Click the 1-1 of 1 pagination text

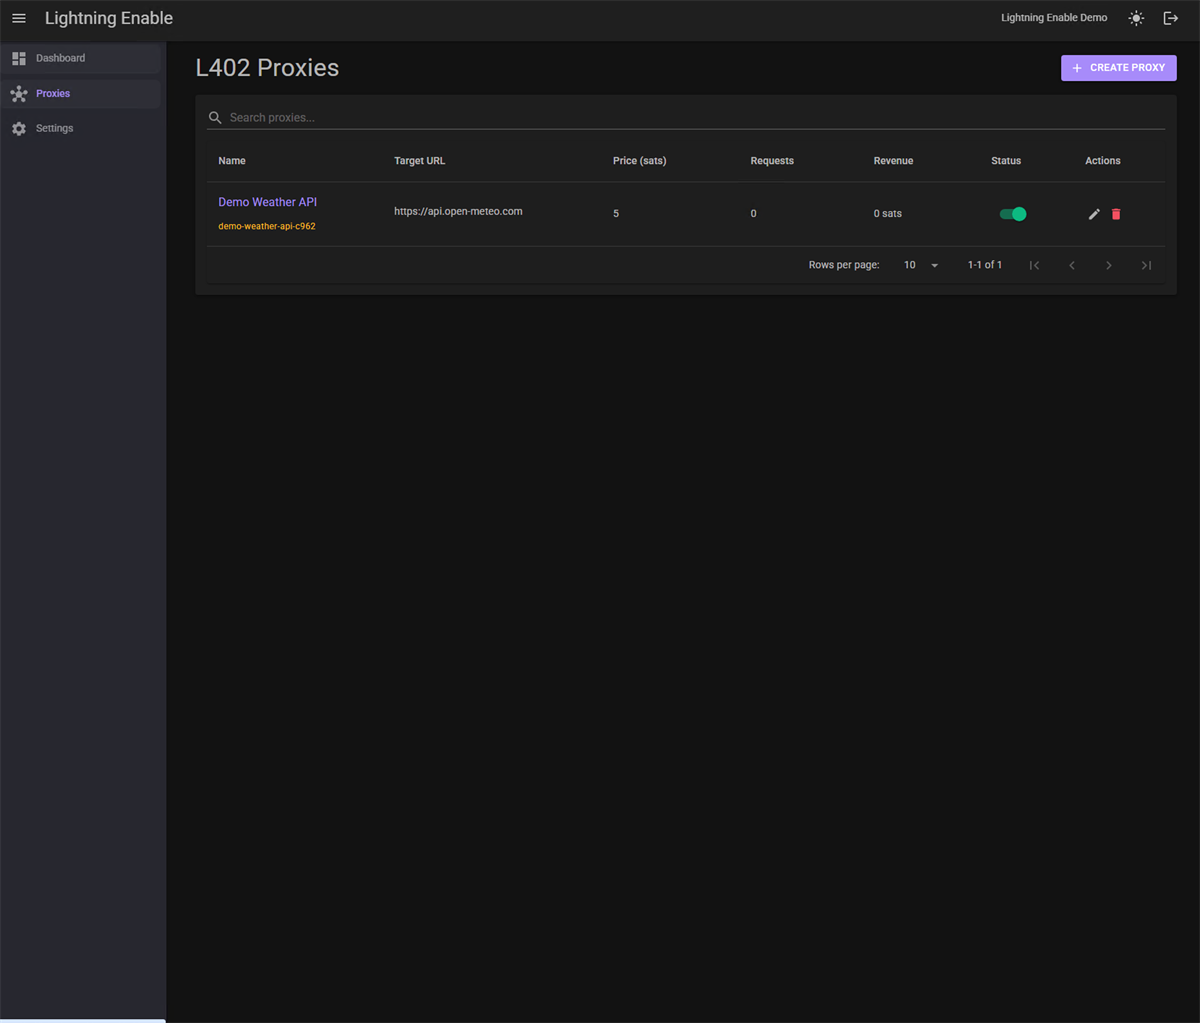coord(984,265)
